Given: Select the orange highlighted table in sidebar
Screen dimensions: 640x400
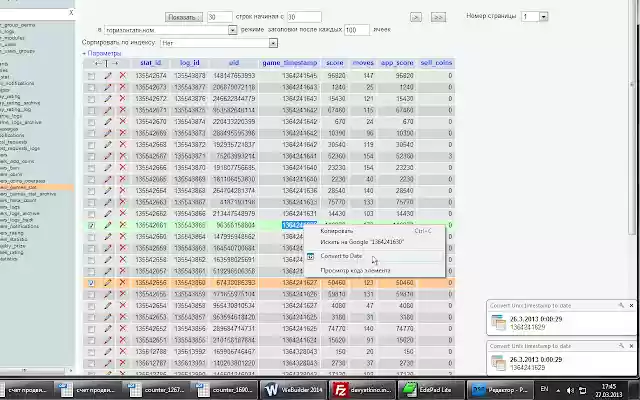Looking at the screenshot, I should 37,187.
